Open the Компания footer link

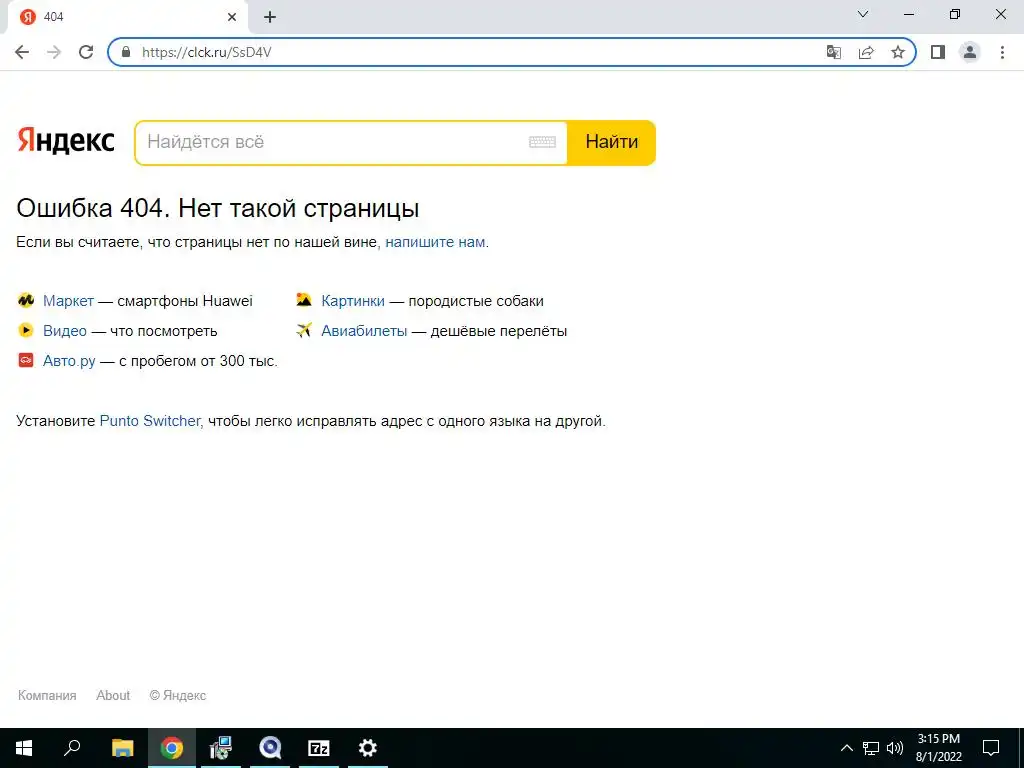(x=47, y=696)
